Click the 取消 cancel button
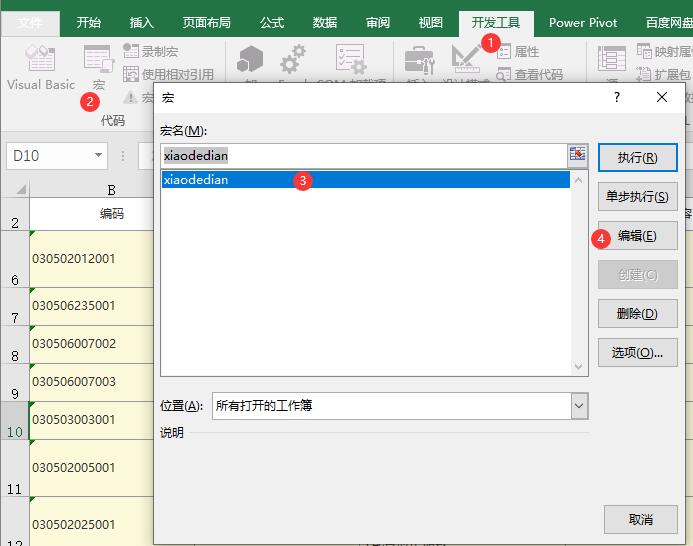Viewport: 693px width, 546px height. [640, 520]
